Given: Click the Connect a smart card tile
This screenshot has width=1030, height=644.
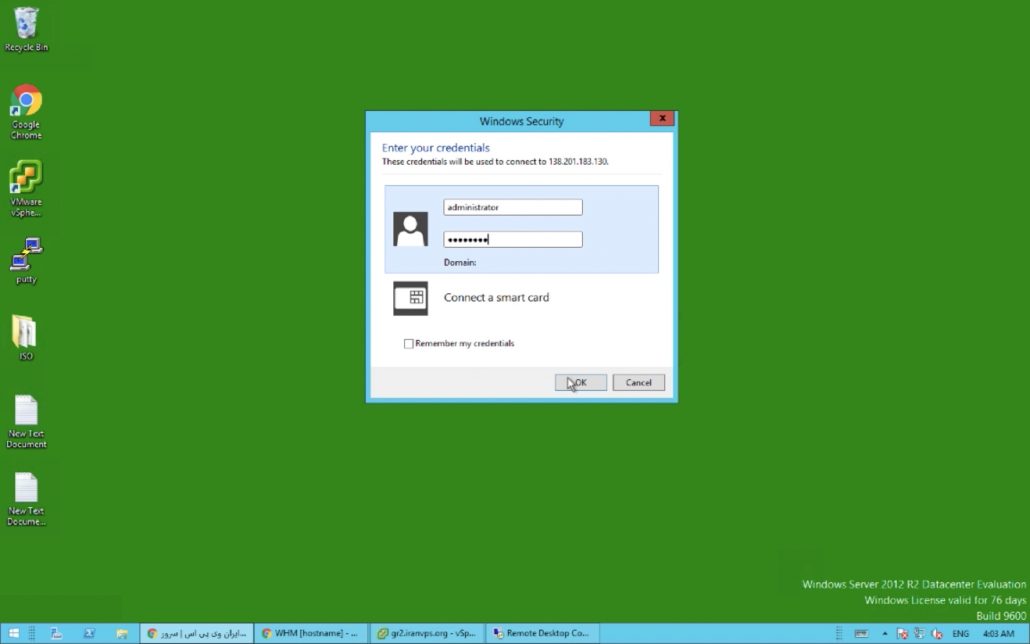Looking at the screenshot, I should pos(496,298).
